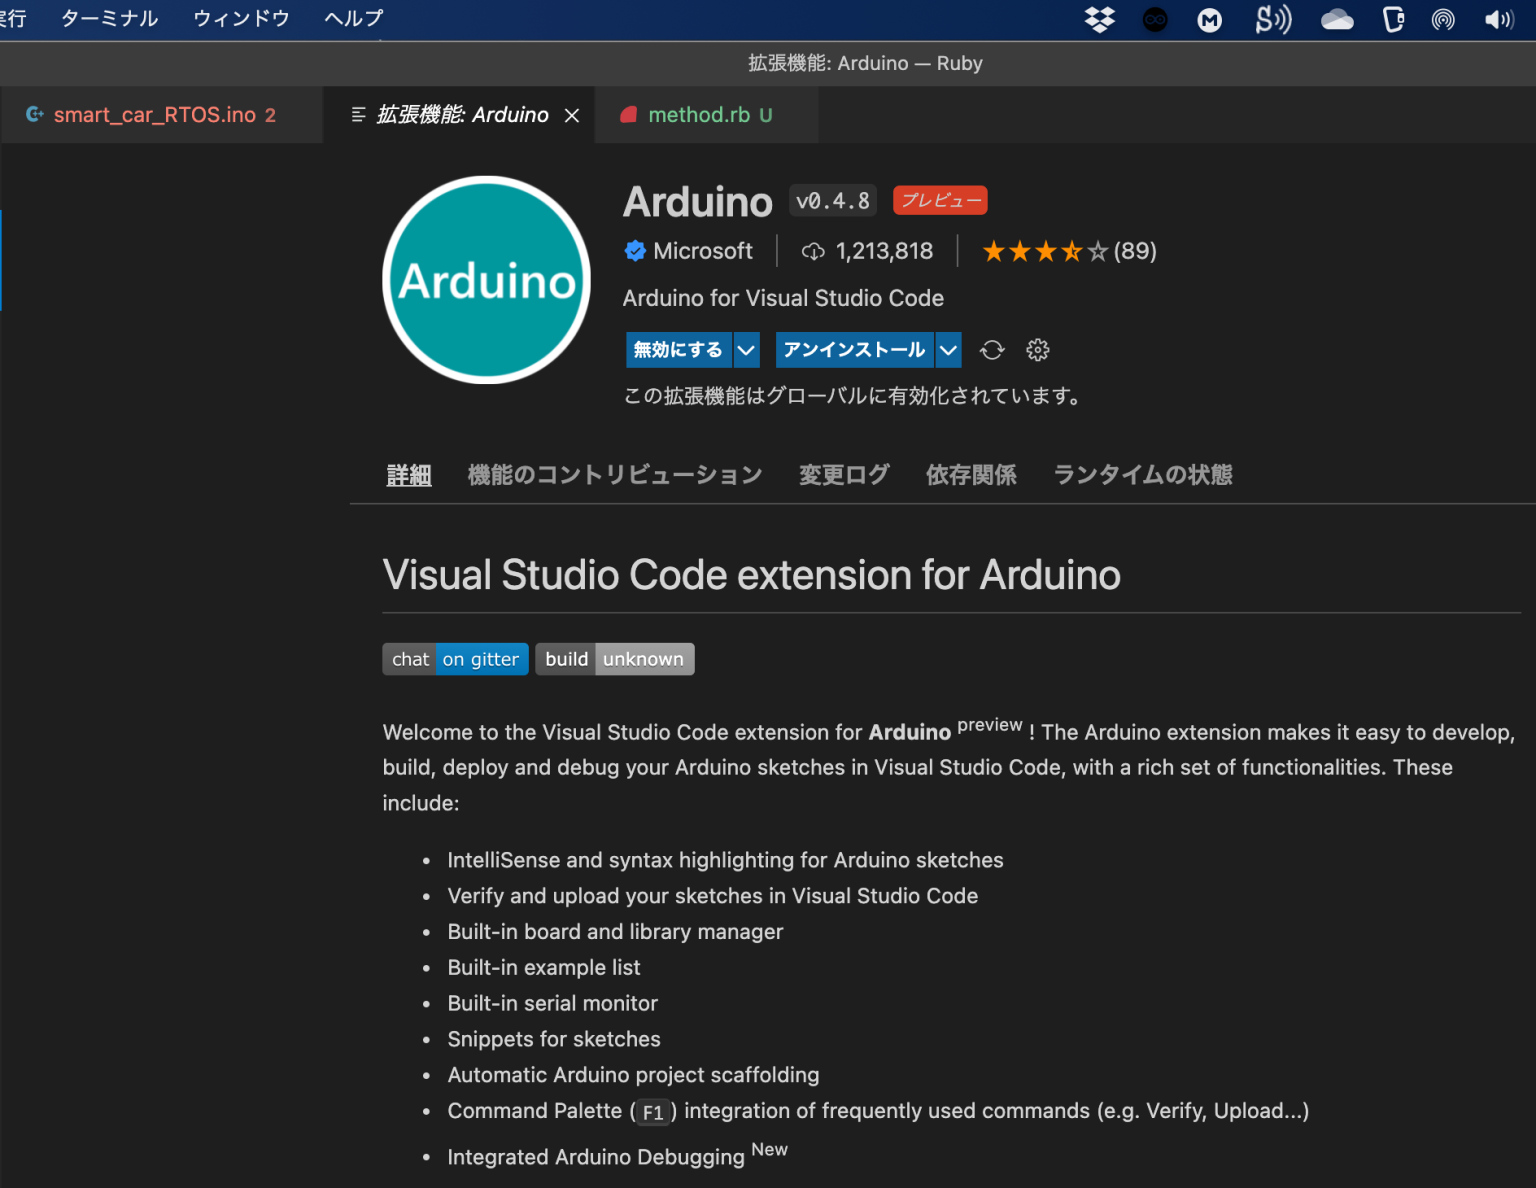Image resolution: width=1536 pixels, height=1188 pixels.
Task: Open the extension settings gear
Action: [1038, 350]
